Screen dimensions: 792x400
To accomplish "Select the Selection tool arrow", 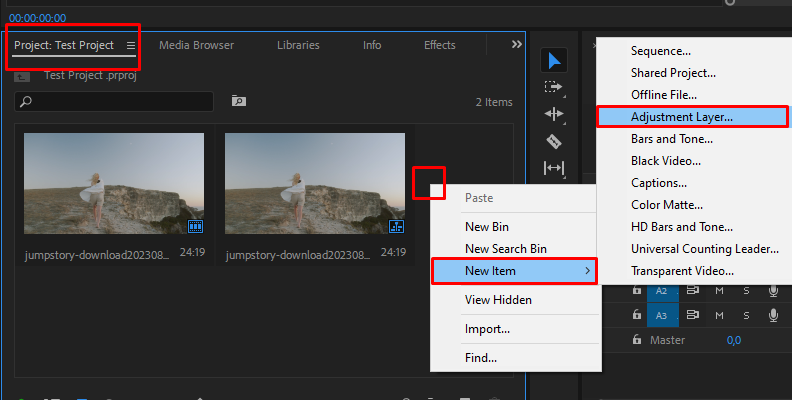I will click(554, 60).
